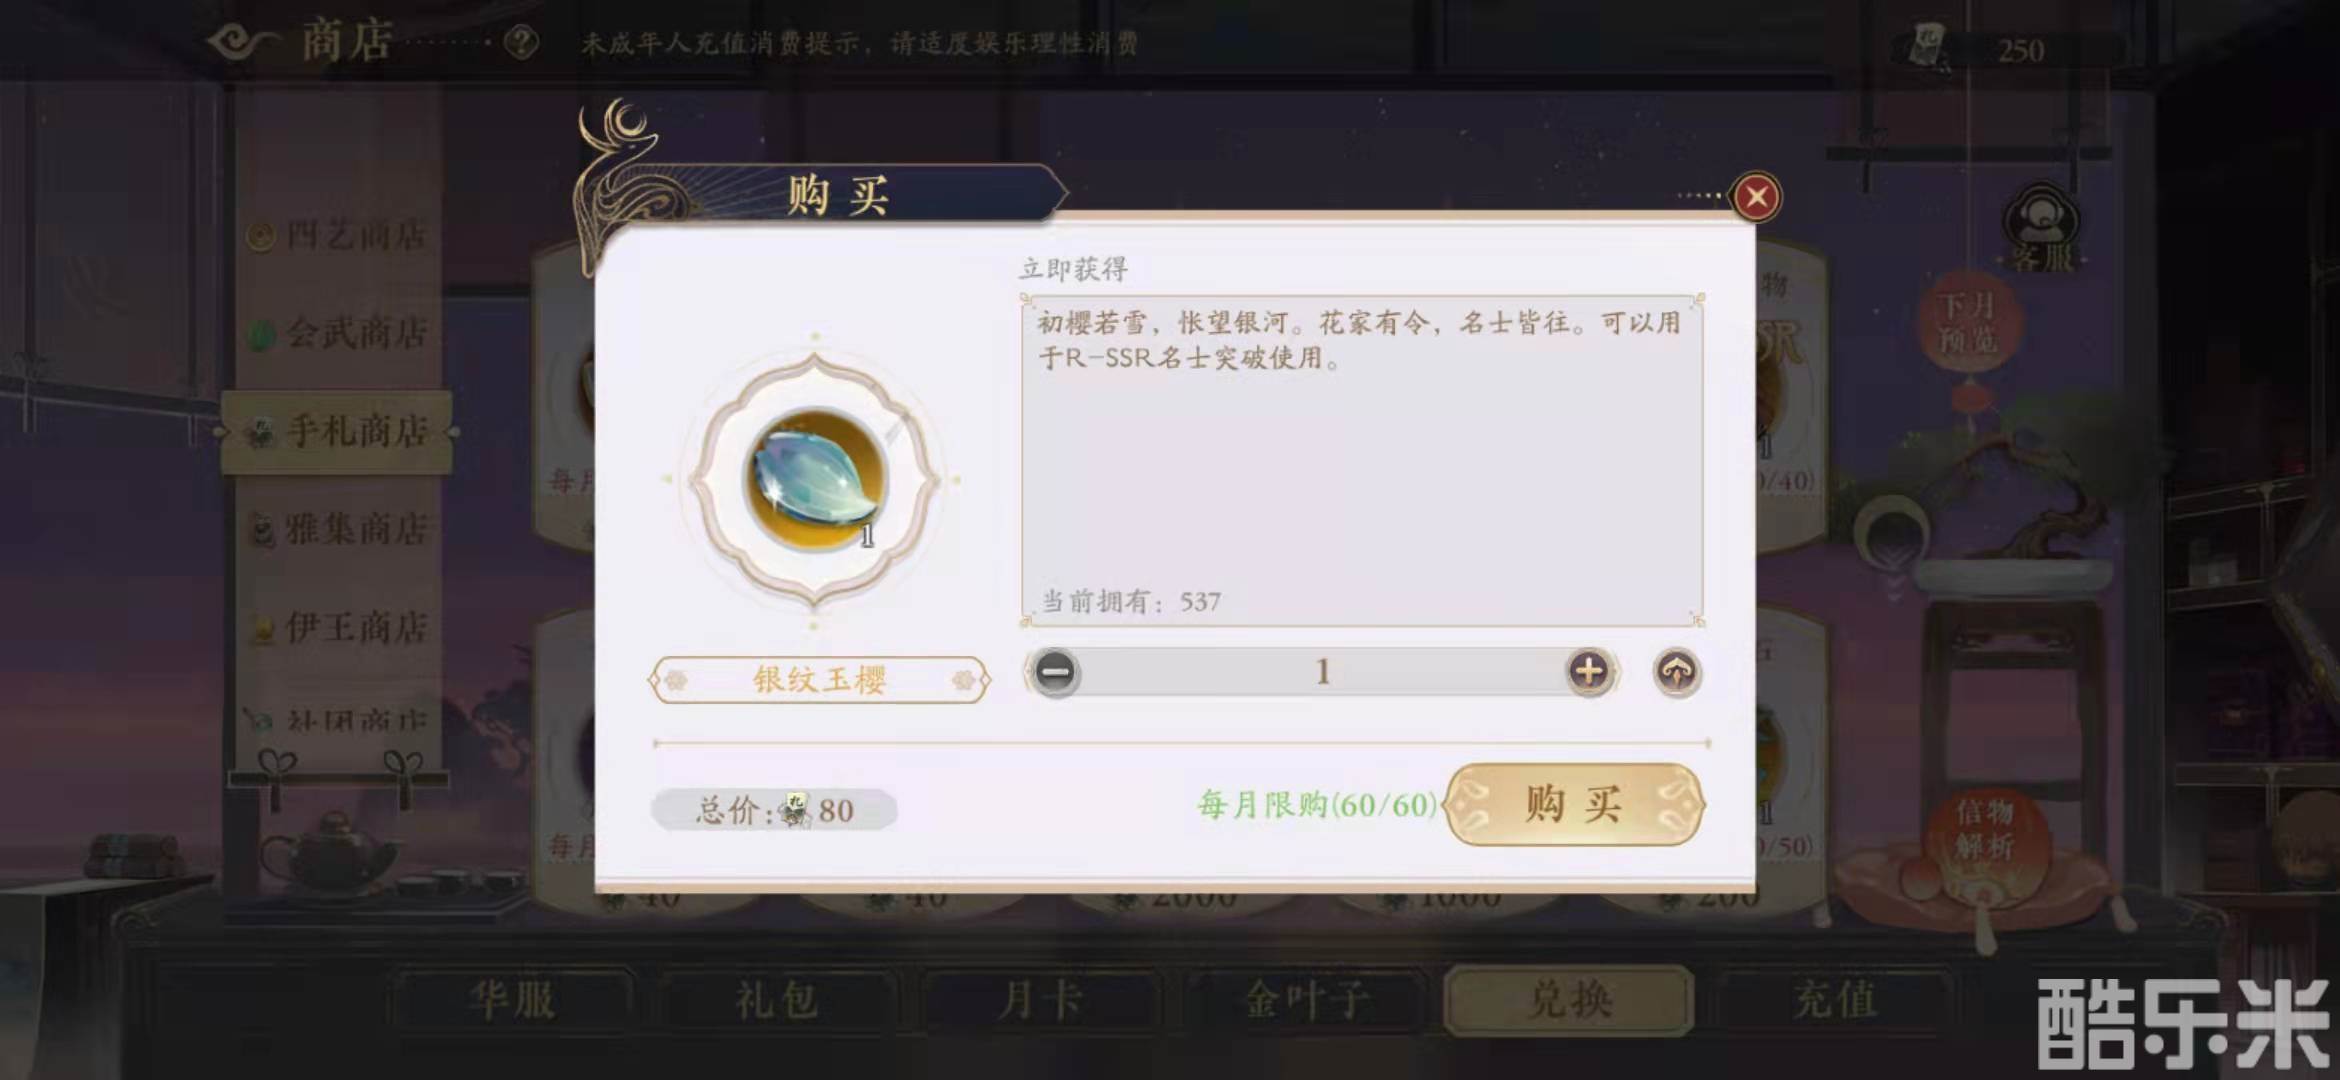Click the quantity field showing 1
The height and width of the screenshot is (1080, 2340).
click(1322, 671)
